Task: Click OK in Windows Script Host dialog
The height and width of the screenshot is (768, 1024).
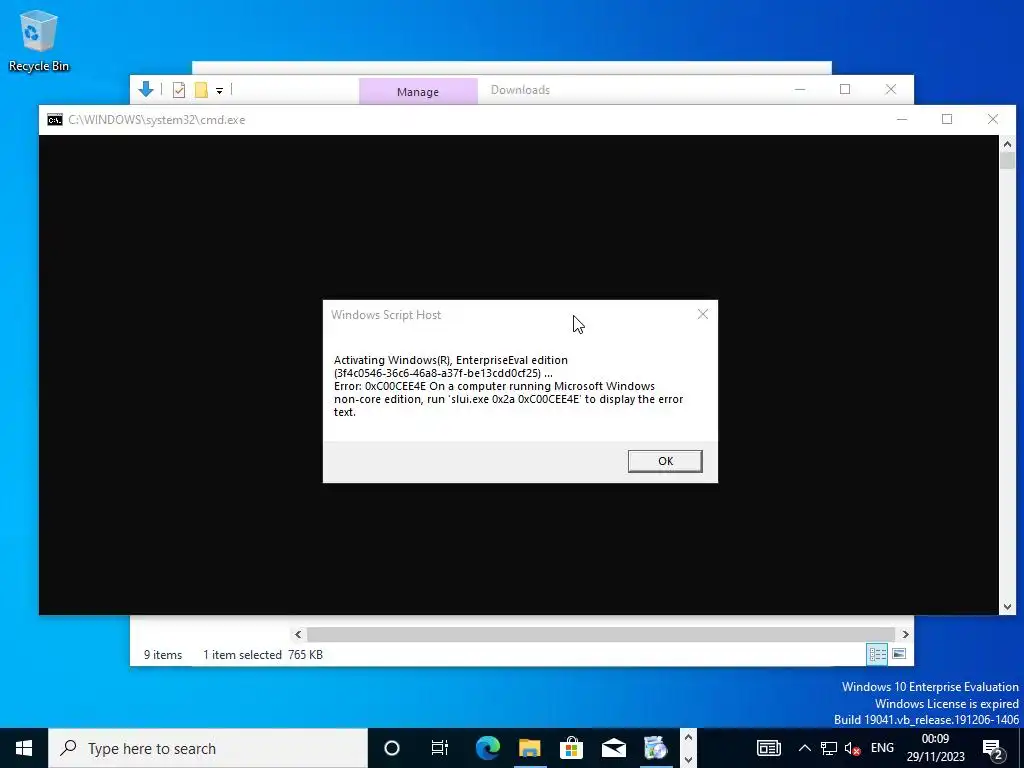Action: pyautogui.click(x=665, y=461)
